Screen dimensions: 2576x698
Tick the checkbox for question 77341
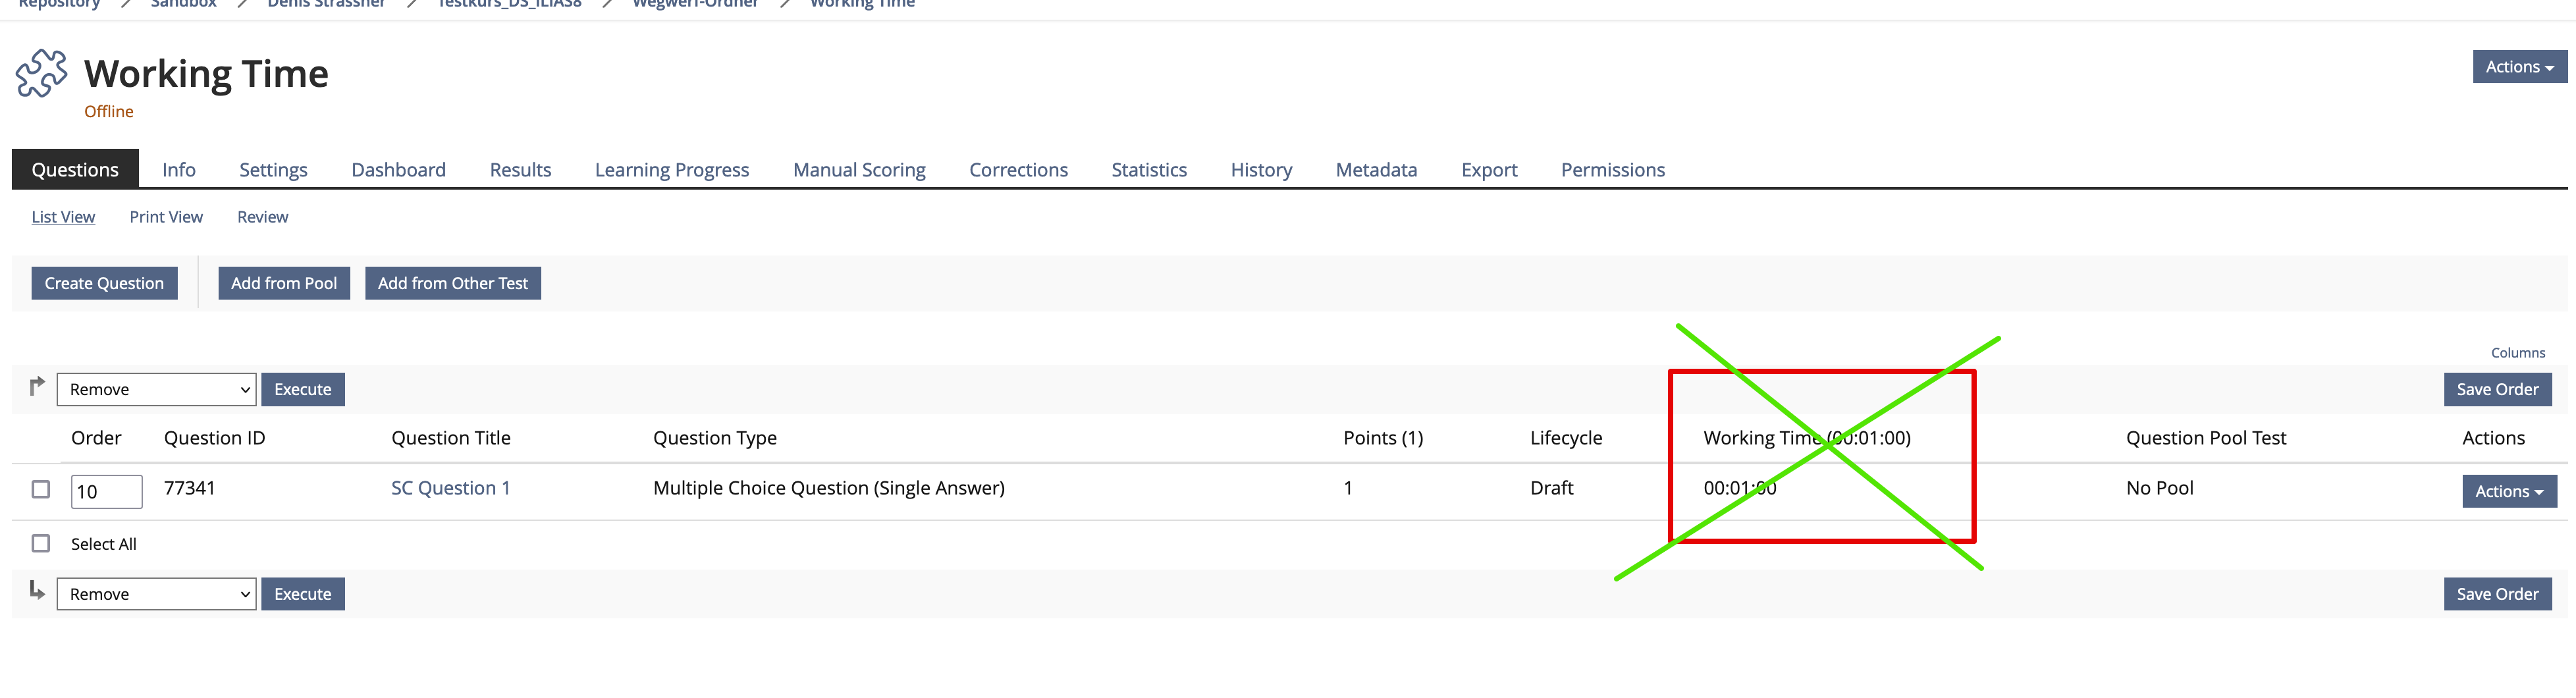[x=41, y=489]
